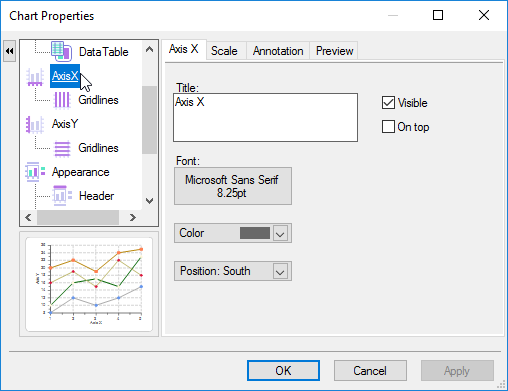This screenshot has width=508, height=391.
Task: Select the DataTable icon in tree
Action: (x=61, y=52)
